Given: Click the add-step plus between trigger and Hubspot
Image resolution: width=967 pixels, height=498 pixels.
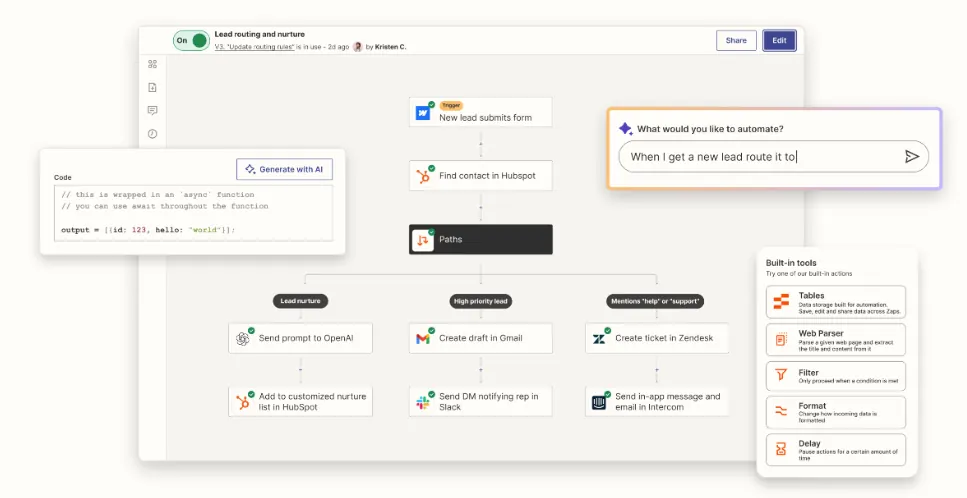Looking at the screenshot, I should 480,144.
